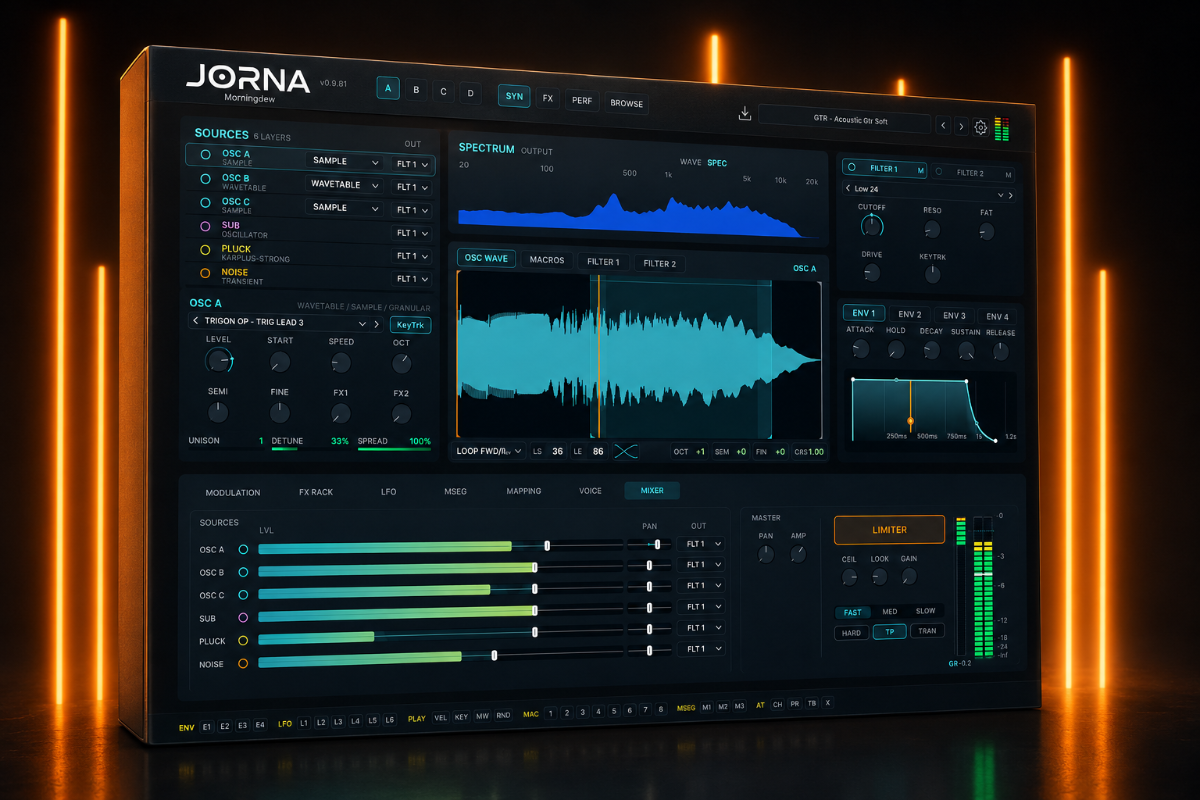Toggle Filter 2 power circle
This screenshot has height=800, width=1200.
[x=938, y=171]
